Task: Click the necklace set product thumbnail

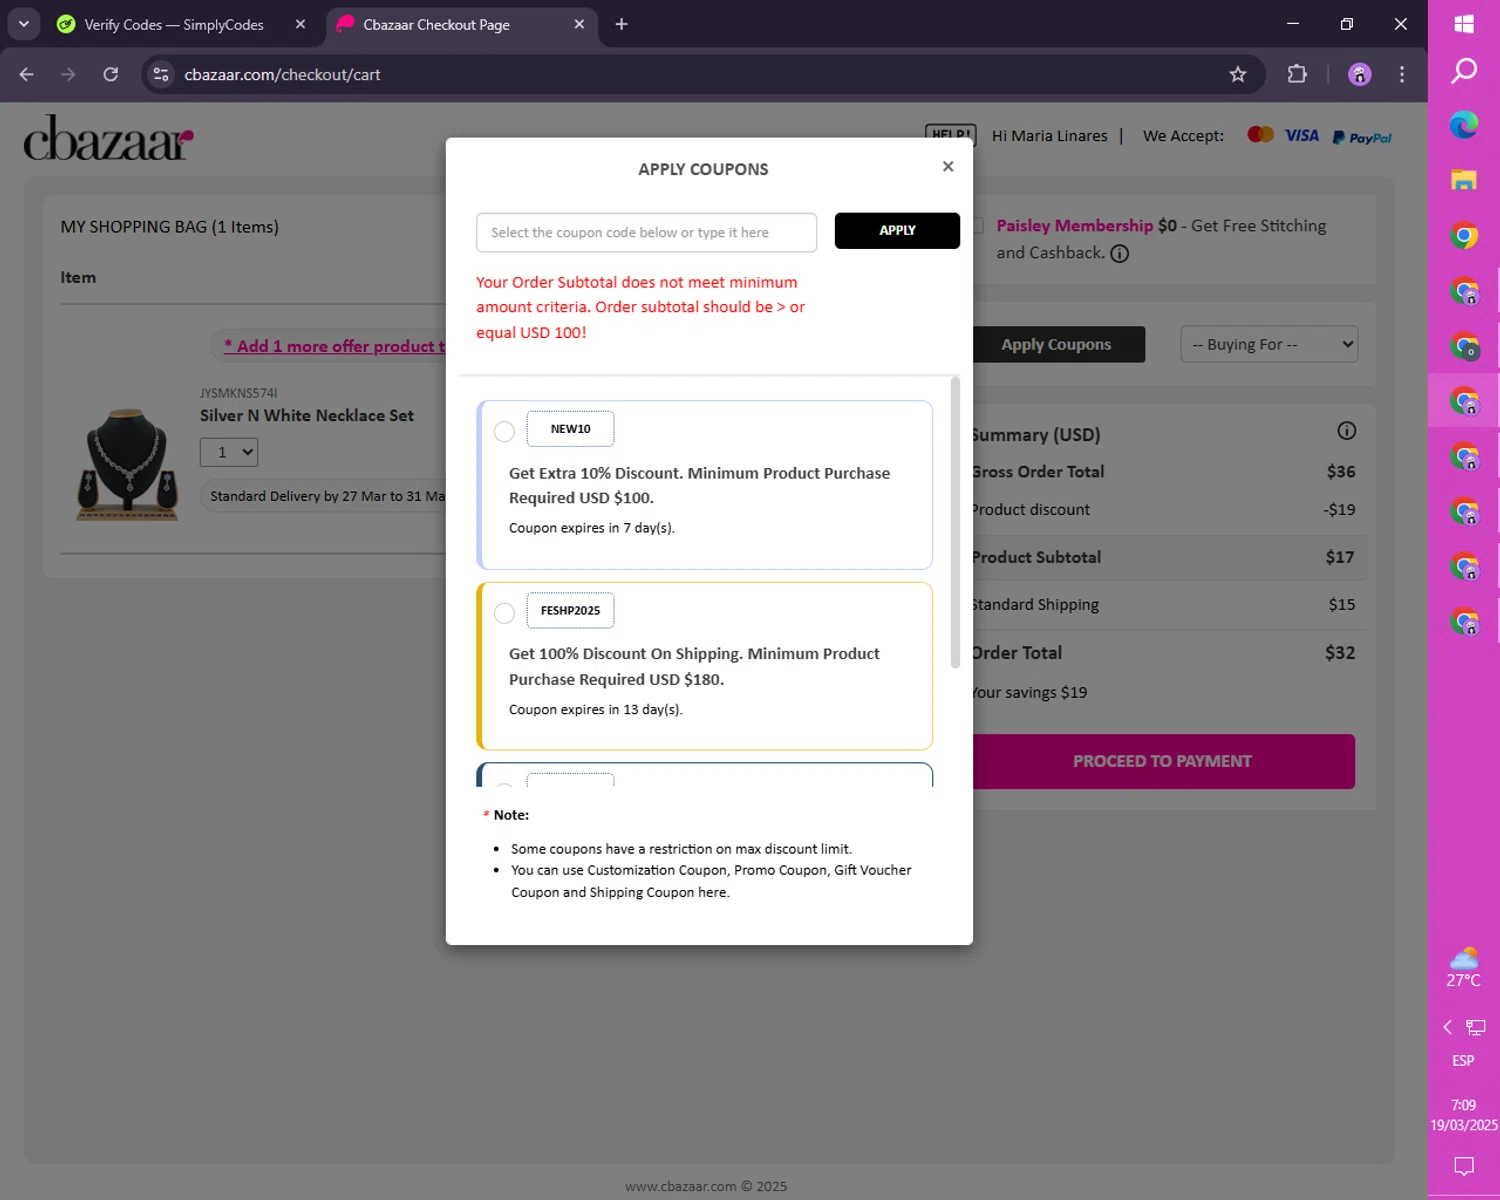Action: [x=128, y=463]
